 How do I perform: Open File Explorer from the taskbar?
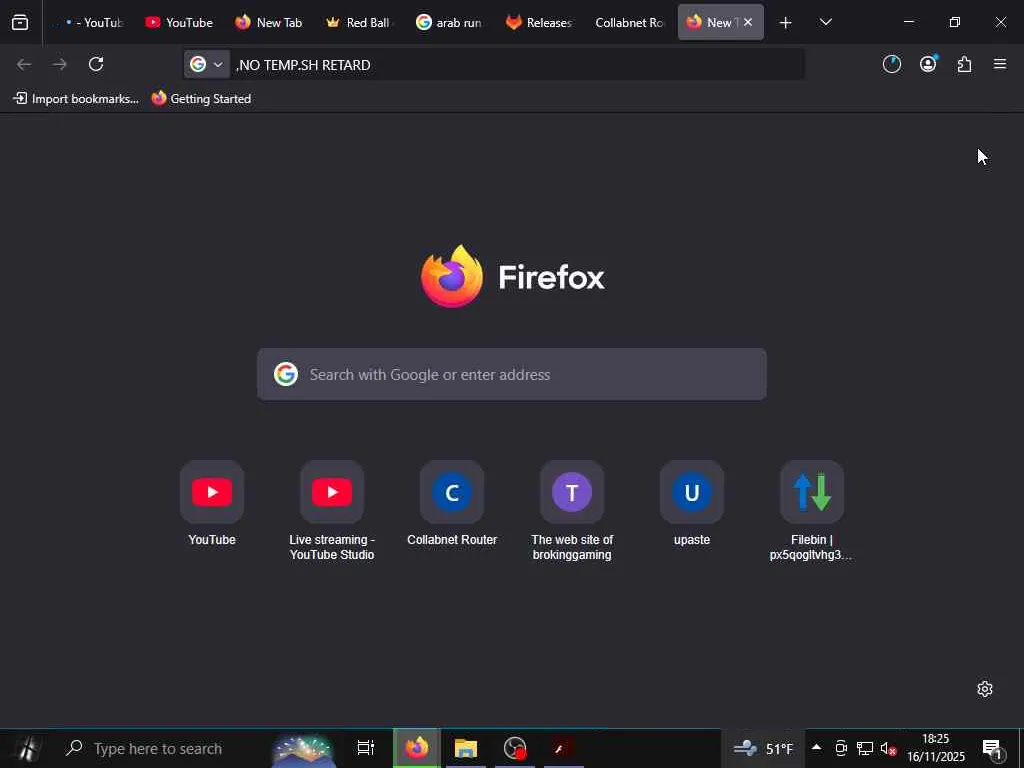coord(466,748)
